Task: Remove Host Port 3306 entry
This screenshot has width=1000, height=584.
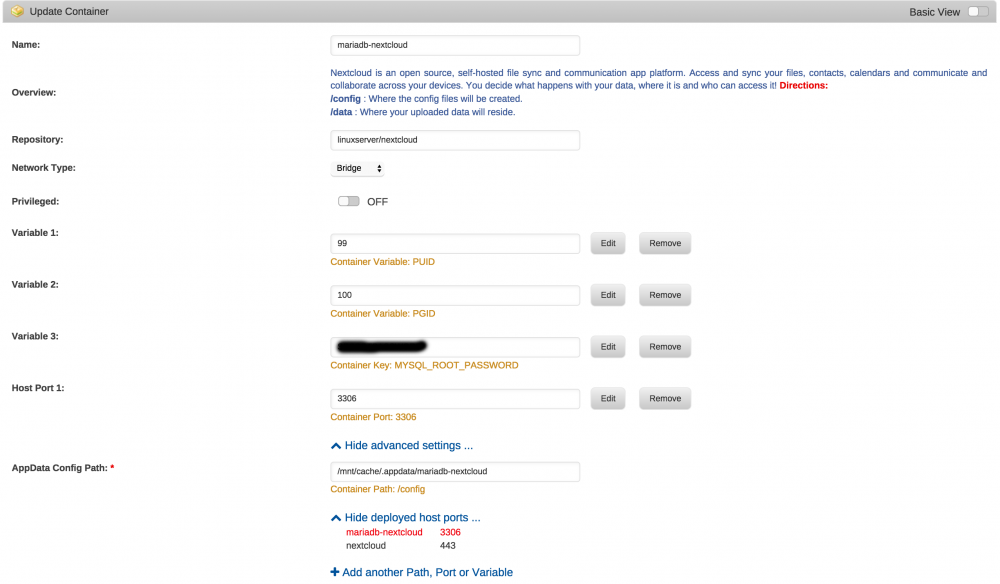Action: tap(665, 398)
